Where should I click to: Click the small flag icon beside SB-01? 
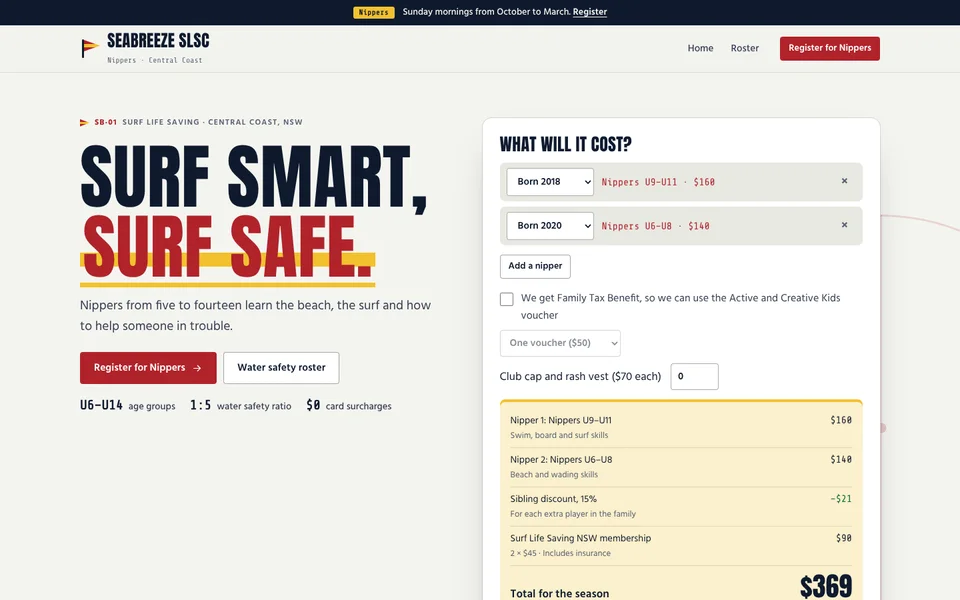click(84, 122)
